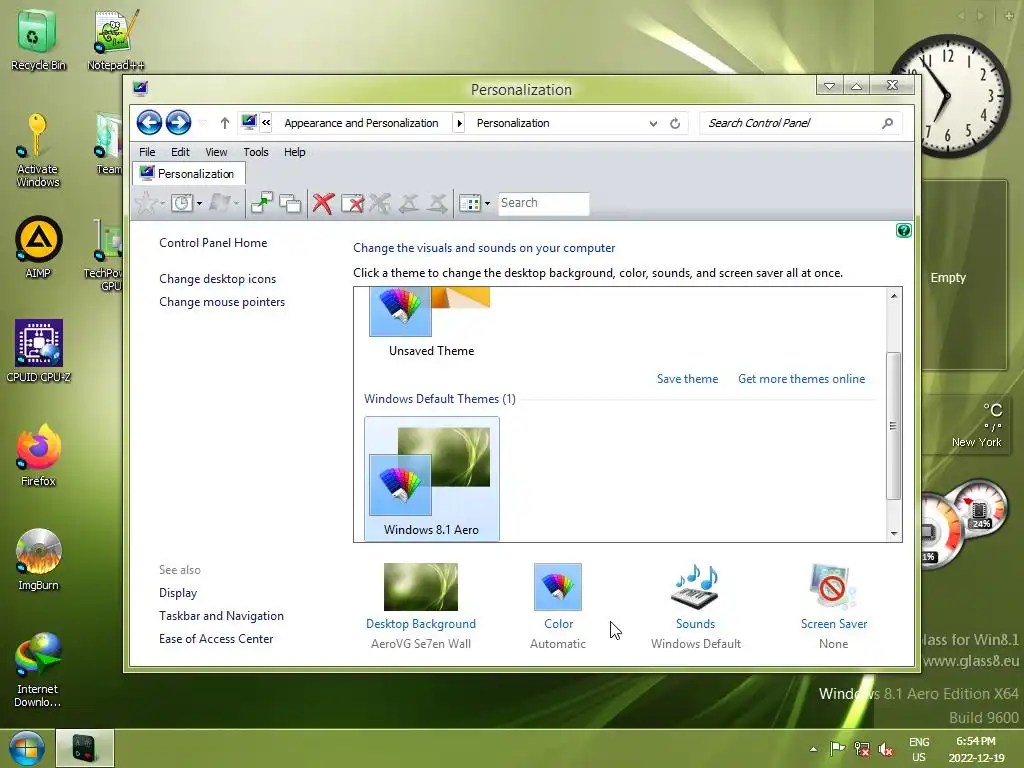Open the Desktop Background settings

click(421, 587)
